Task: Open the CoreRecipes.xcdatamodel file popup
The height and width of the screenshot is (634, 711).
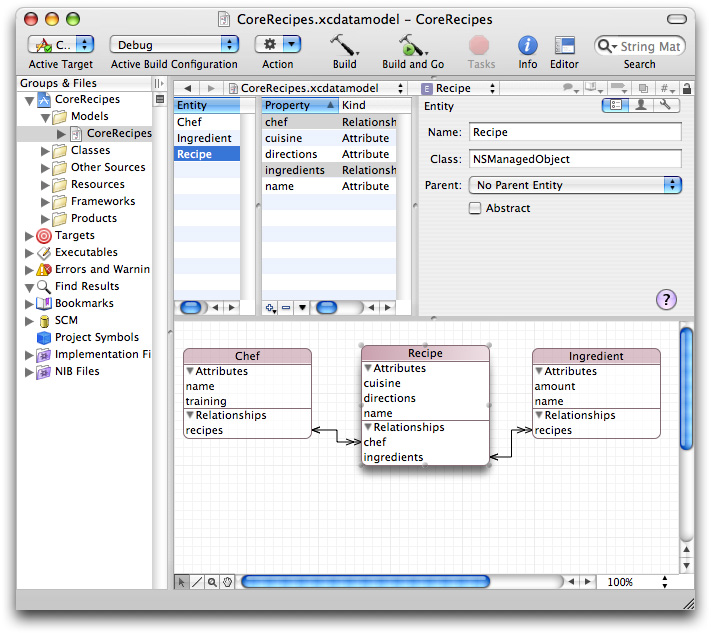Action: (x=316, y=88)
